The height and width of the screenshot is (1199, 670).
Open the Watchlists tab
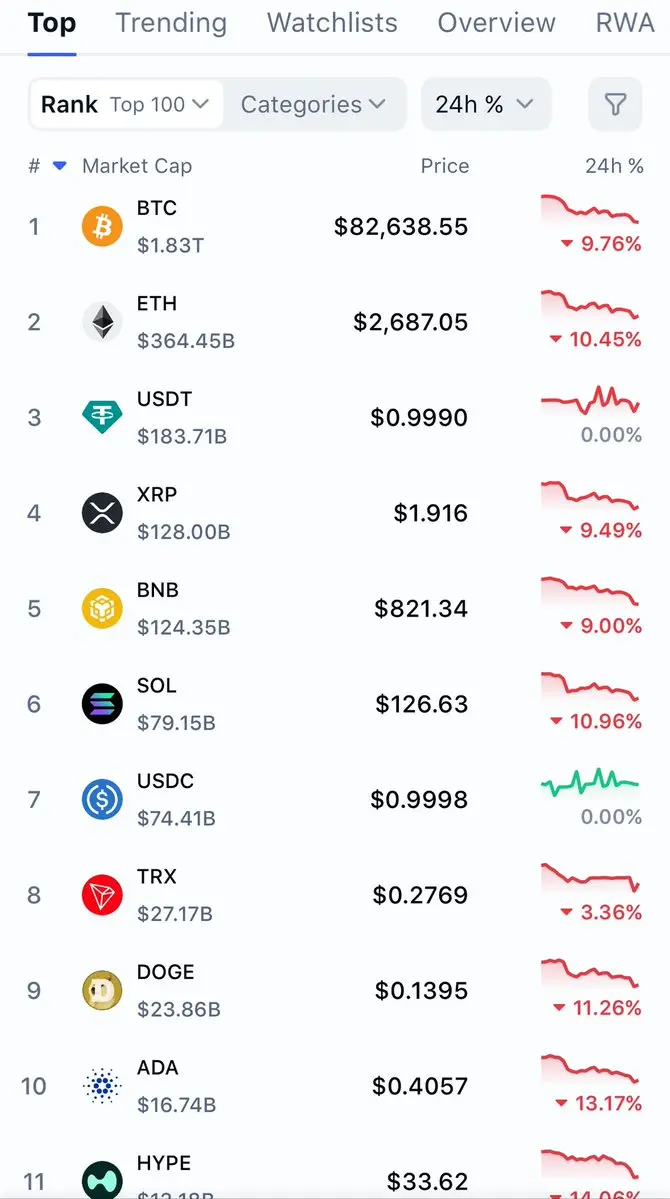pos(332,23)
